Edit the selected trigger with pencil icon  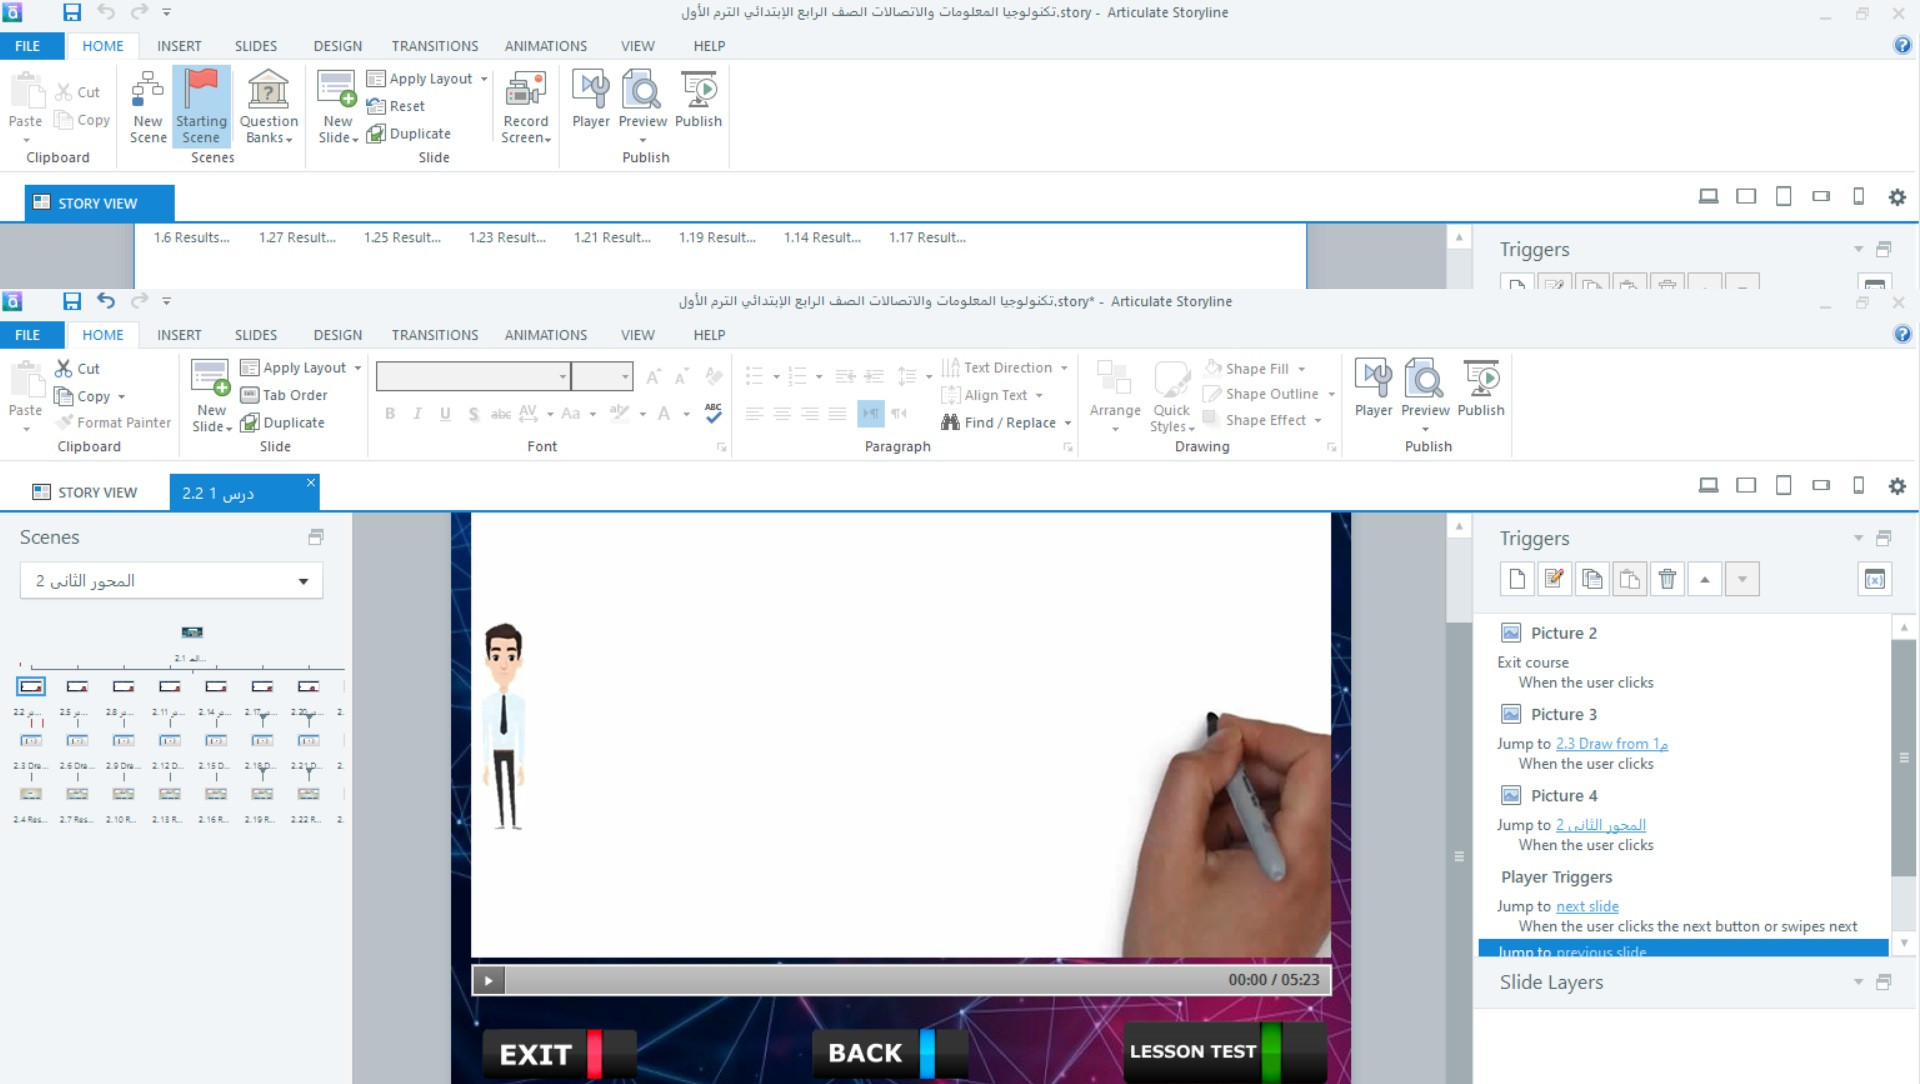coord(1554,579)
